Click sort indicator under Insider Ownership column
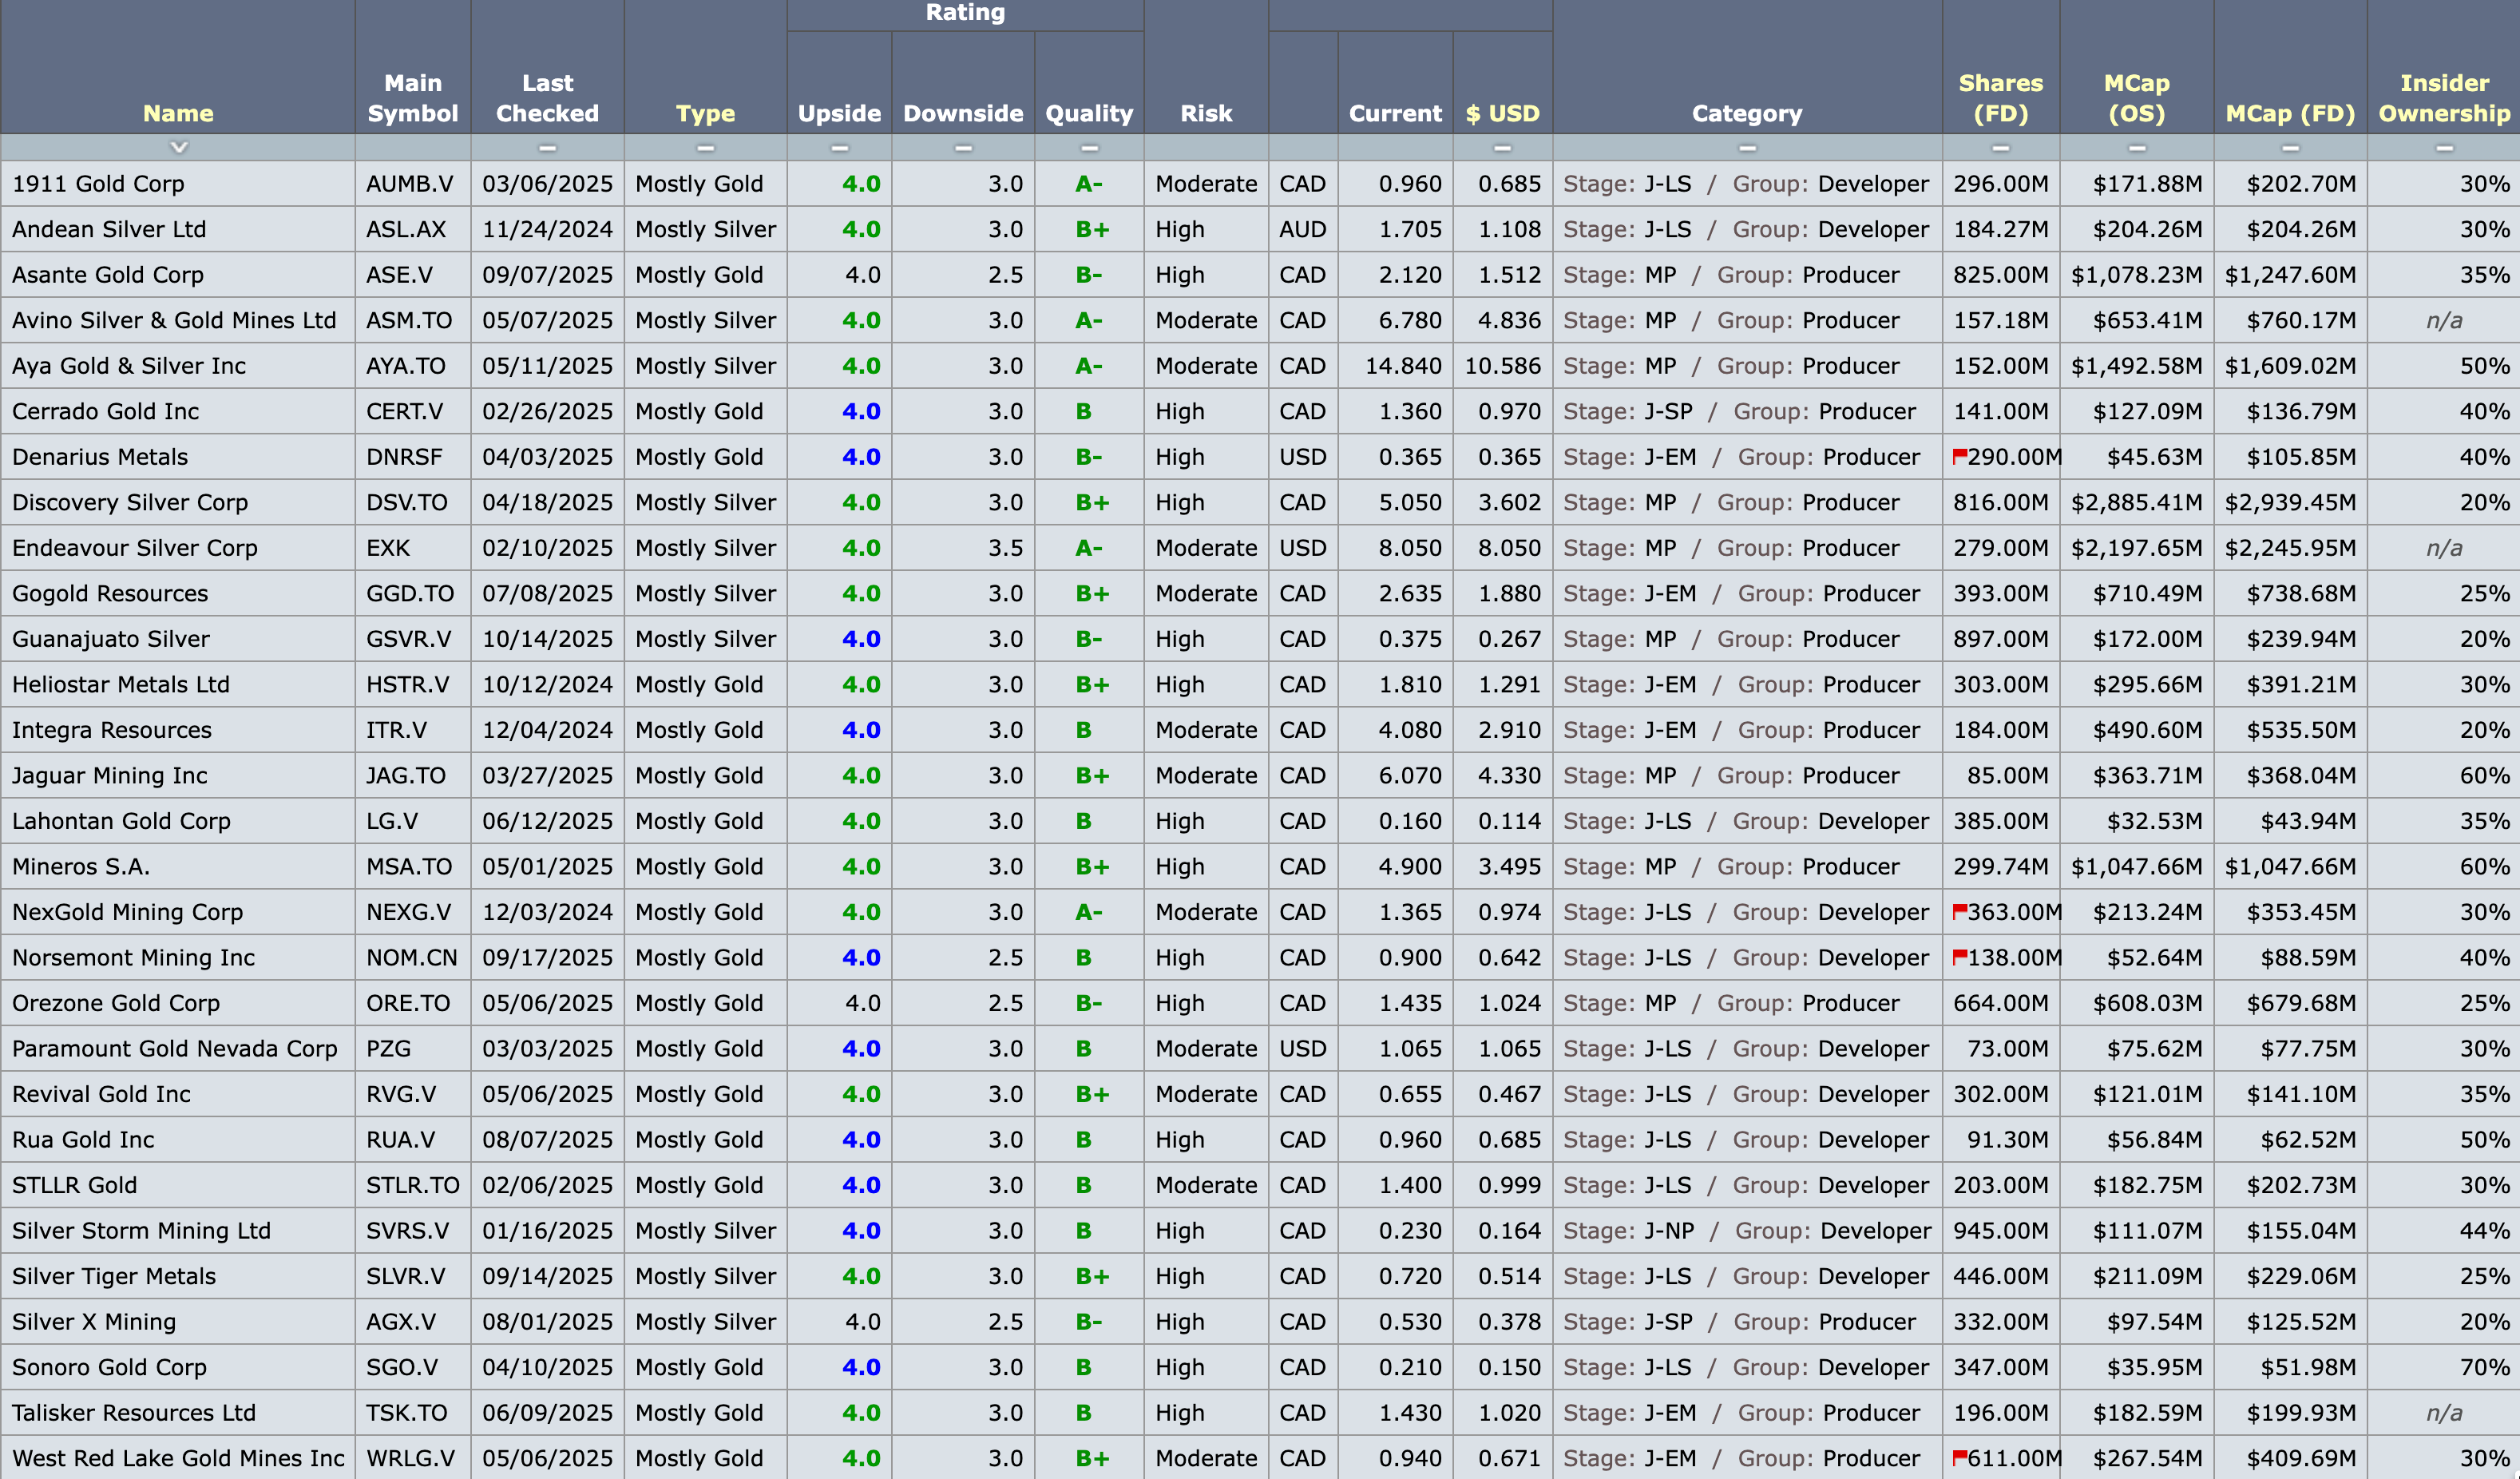Screen dimensions: 2520x1479 (x=2443, y=148)
